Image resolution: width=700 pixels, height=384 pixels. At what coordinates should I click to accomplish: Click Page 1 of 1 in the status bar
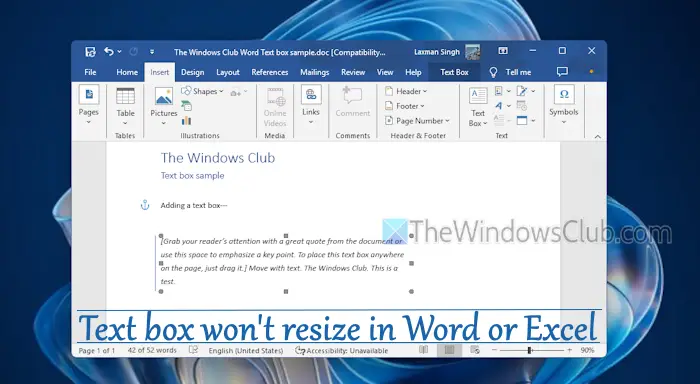96,351
